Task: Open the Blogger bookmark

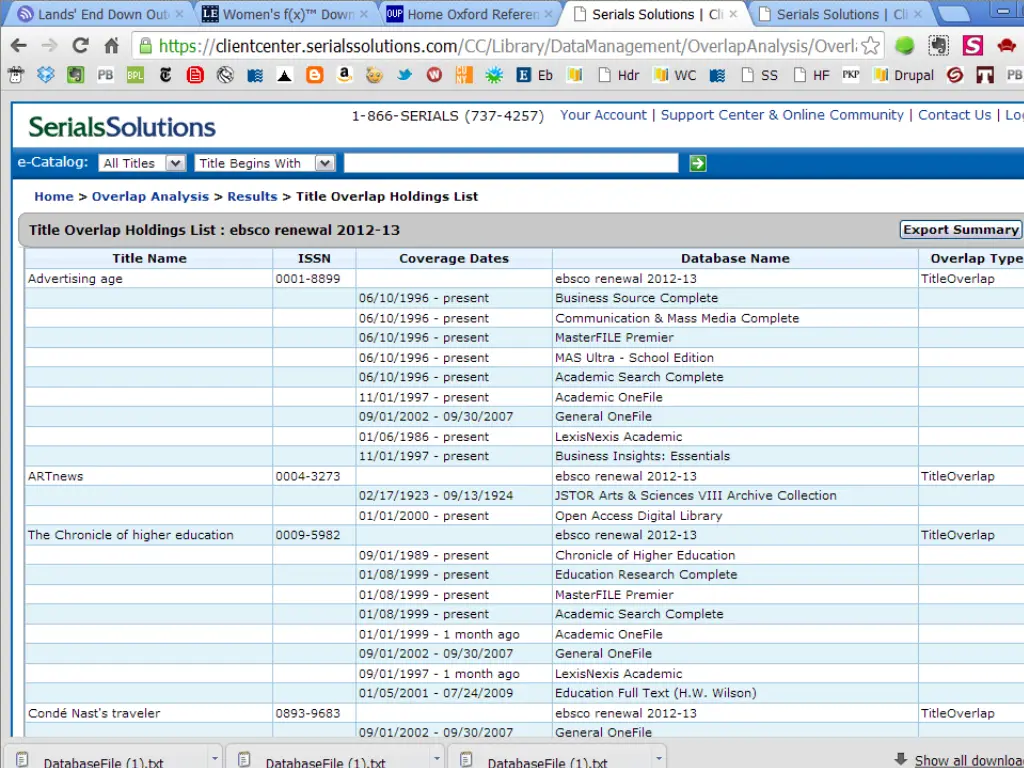Action: pos(315,75)
